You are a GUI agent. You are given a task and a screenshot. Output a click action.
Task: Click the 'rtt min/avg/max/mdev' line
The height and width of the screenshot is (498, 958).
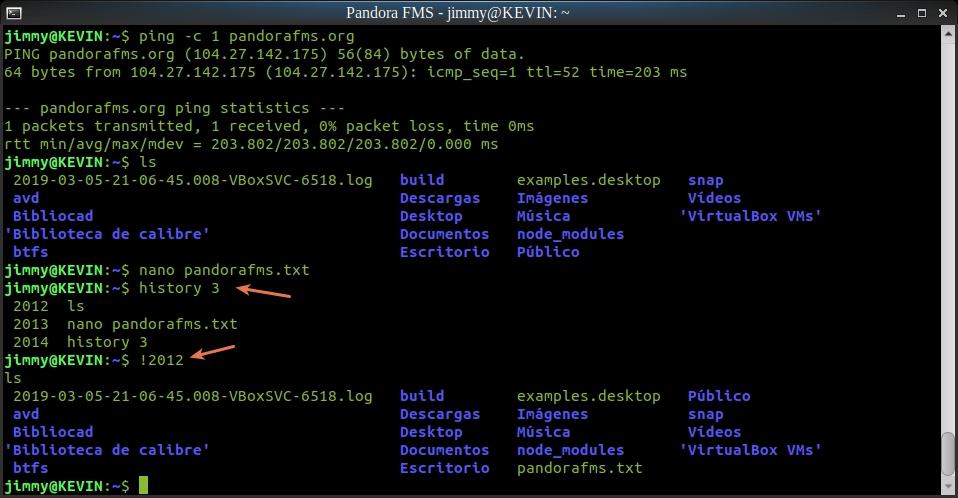pyautogui.click(x=250, y=144)
